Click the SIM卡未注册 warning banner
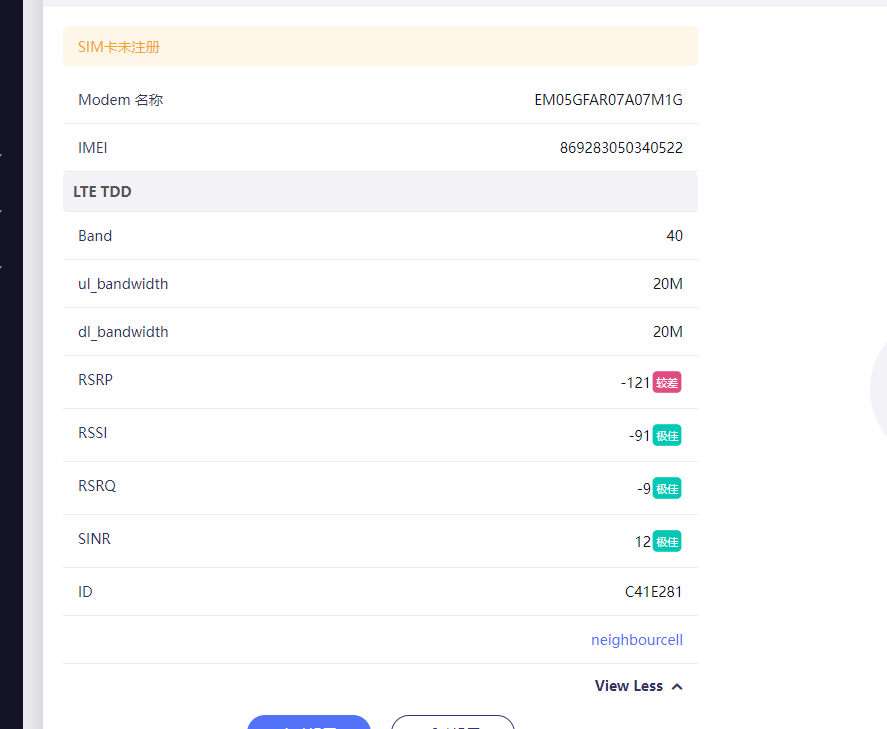887x729 pixels. (380, 47)
